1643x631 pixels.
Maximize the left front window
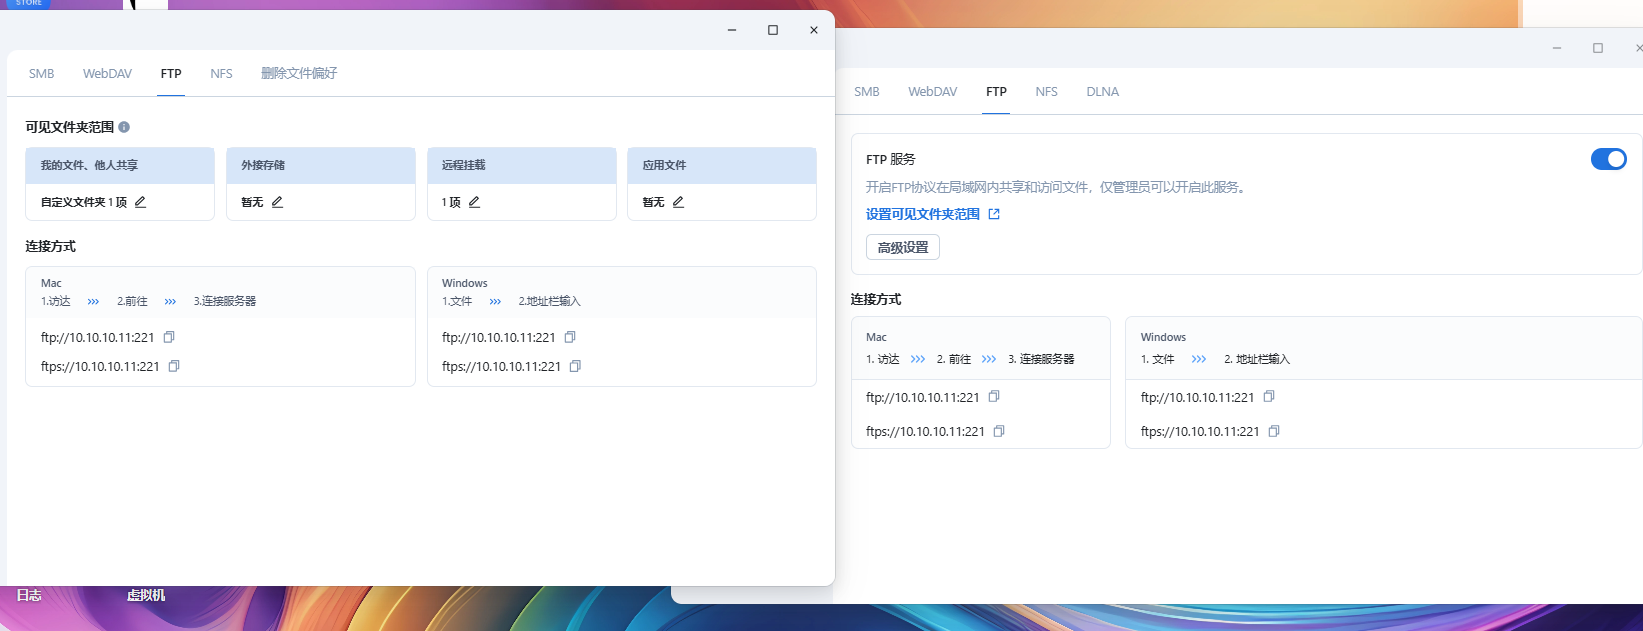click(x=773, y=30)
